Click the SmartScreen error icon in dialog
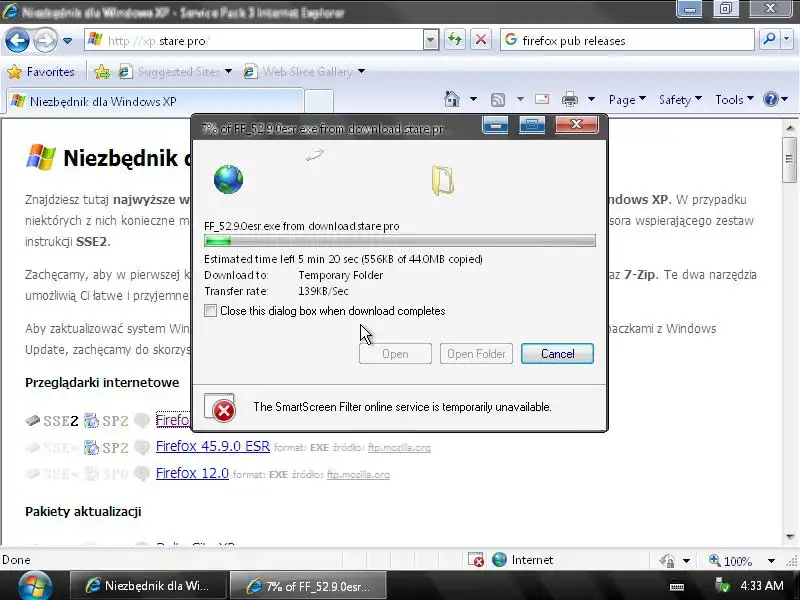Viewport: 800px width, 600px height. (x=220, y=408)
